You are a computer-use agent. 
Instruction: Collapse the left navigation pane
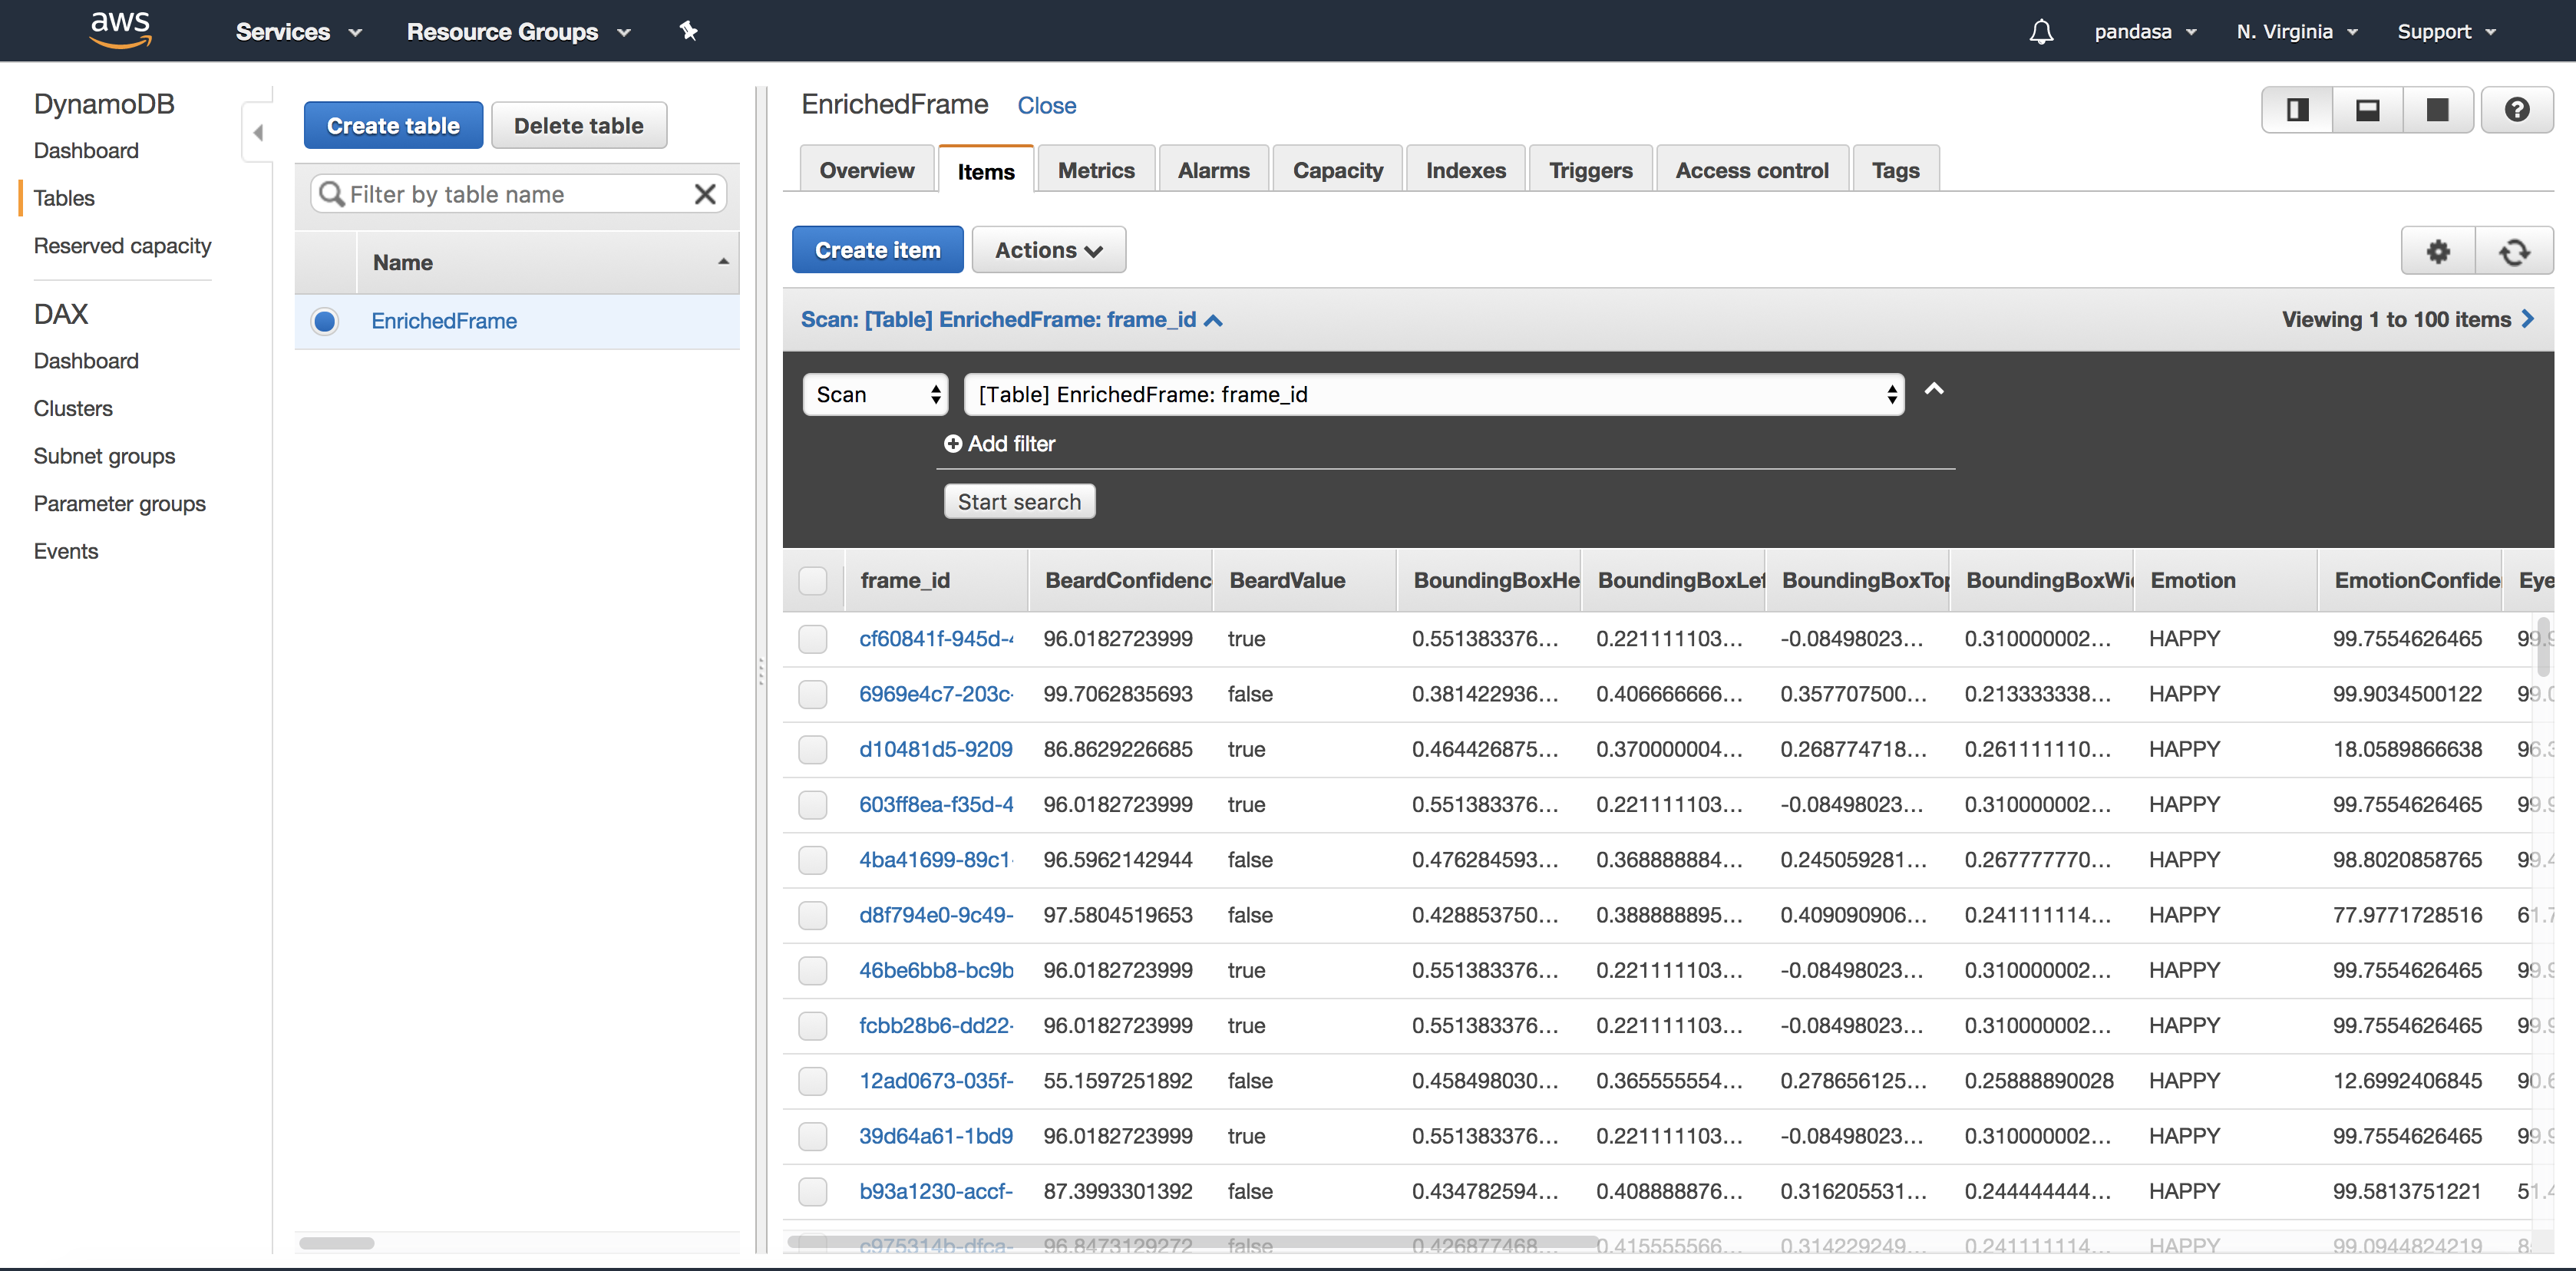click(x=258, y=132)
